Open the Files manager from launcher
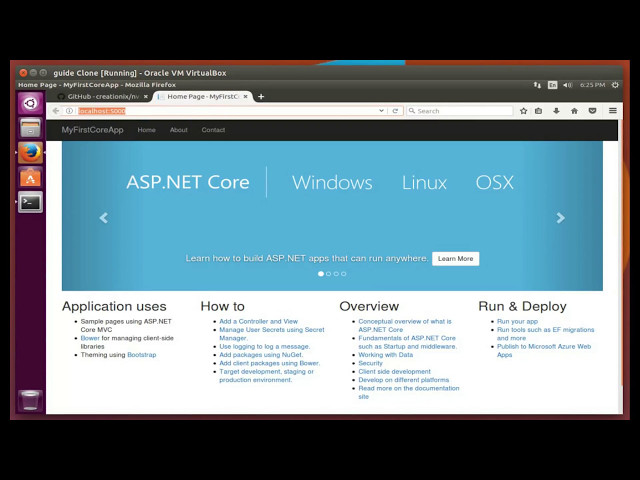This screenshot has height=480, width=640. (30, 128)
